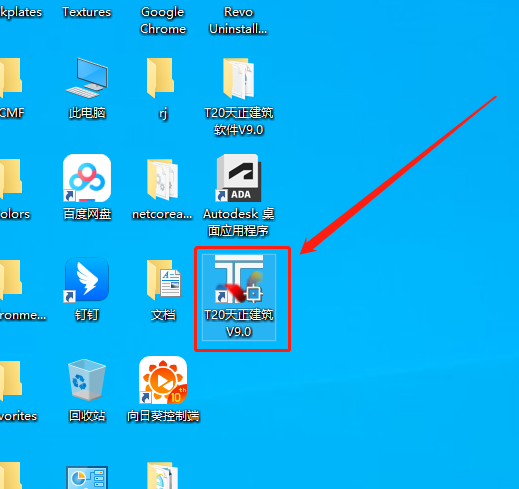This screenshot has height=489, width=519.
Task: Click the Google Chrome label
Action: point(163,20)
